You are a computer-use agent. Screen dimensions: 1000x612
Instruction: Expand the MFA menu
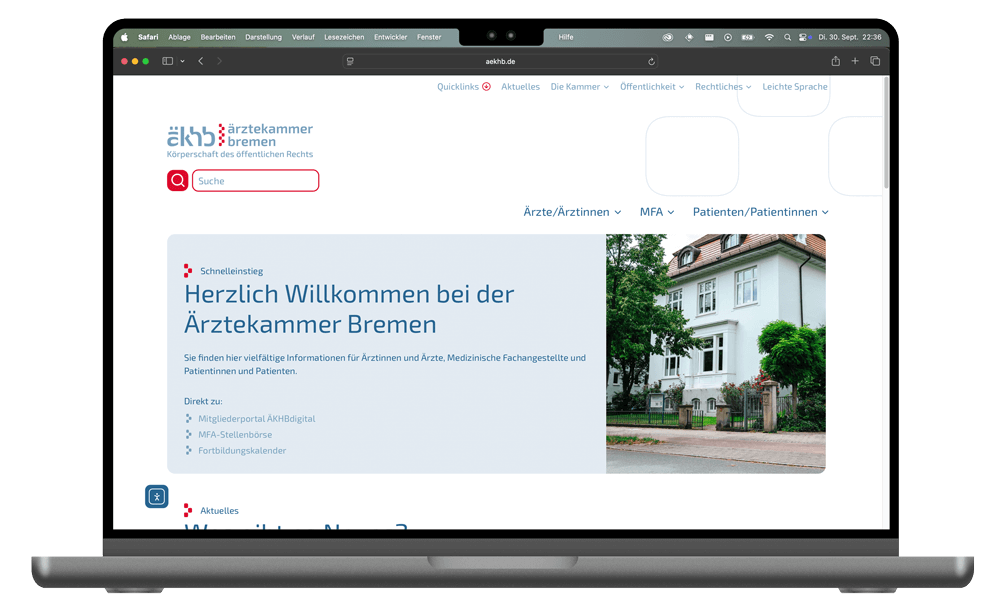point(657,212)
